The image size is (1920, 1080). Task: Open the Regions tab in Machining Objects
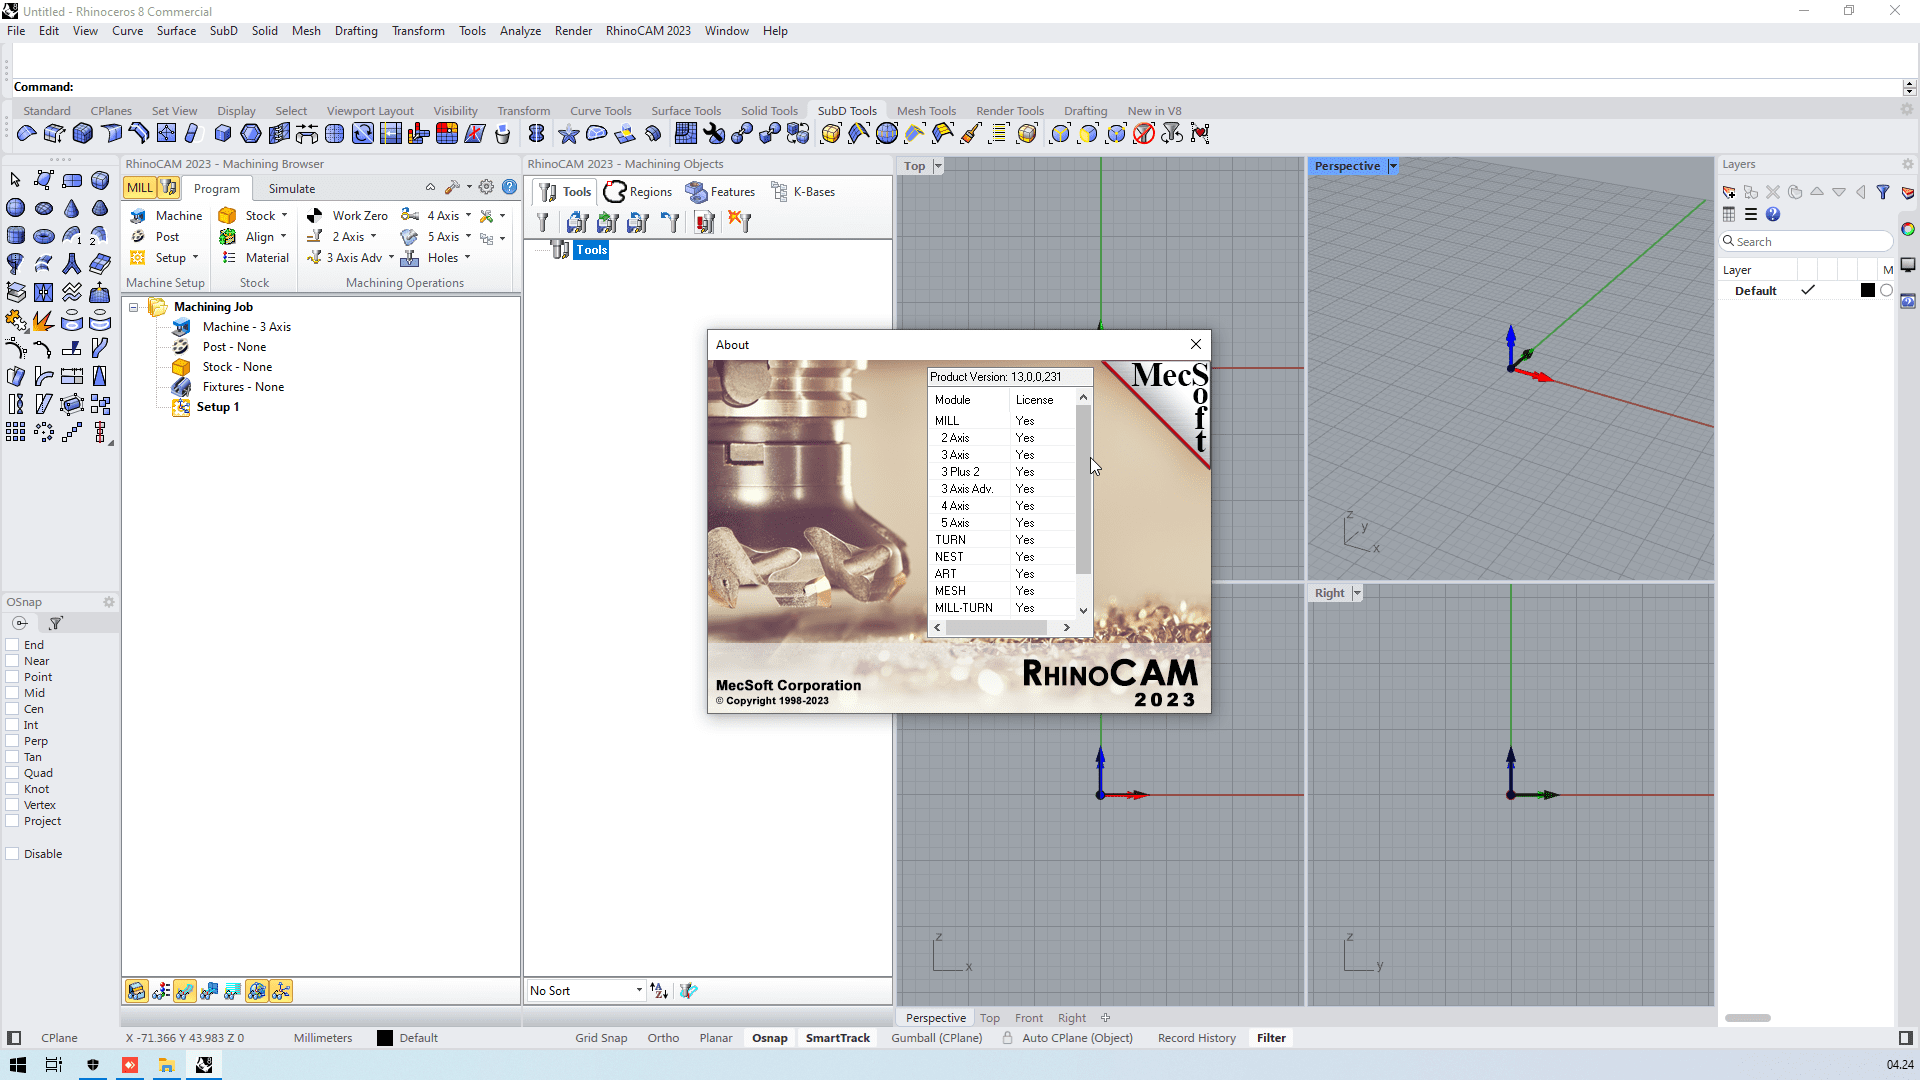pos(638,192)
